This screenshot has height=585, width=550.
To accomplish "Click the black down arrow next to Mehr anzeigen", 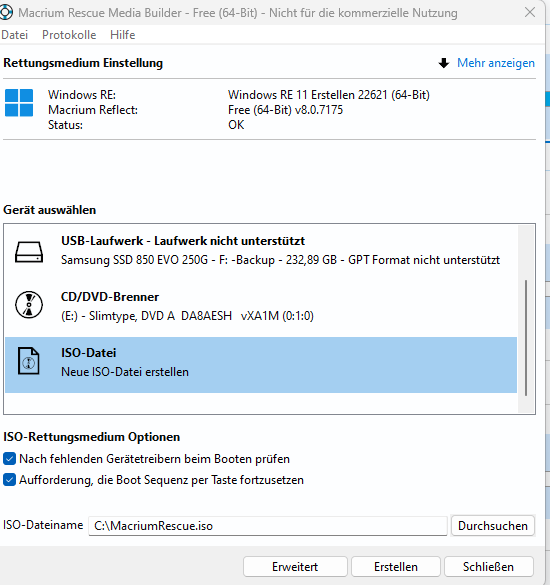I will 443,63.
